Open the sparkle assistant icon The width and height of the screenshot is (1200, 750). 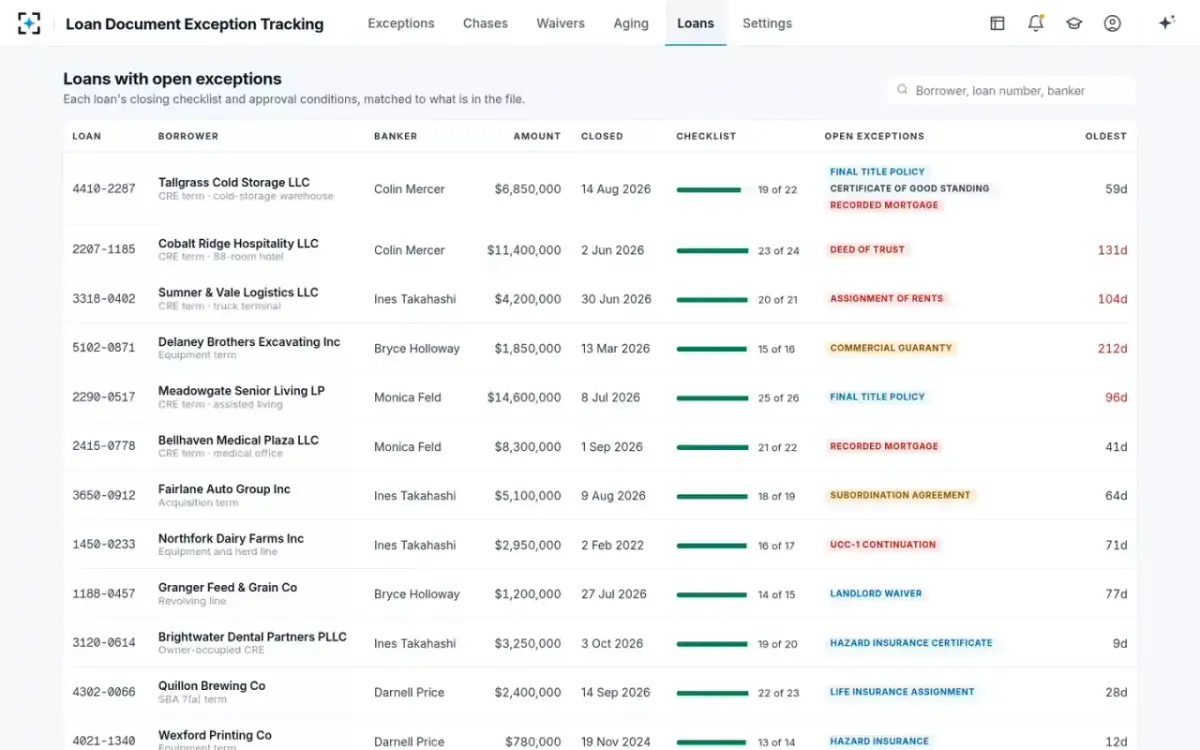tap(1166, 23)
